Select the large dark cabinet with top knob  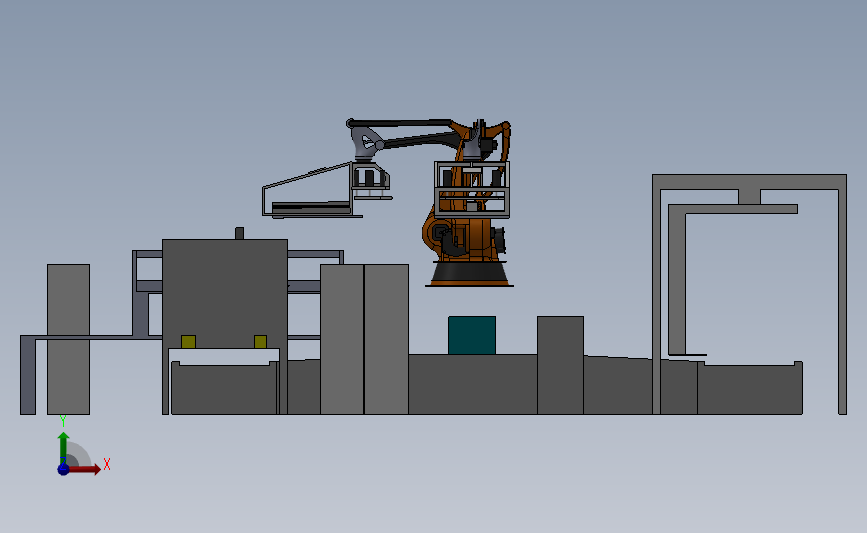tap(225, 293)
